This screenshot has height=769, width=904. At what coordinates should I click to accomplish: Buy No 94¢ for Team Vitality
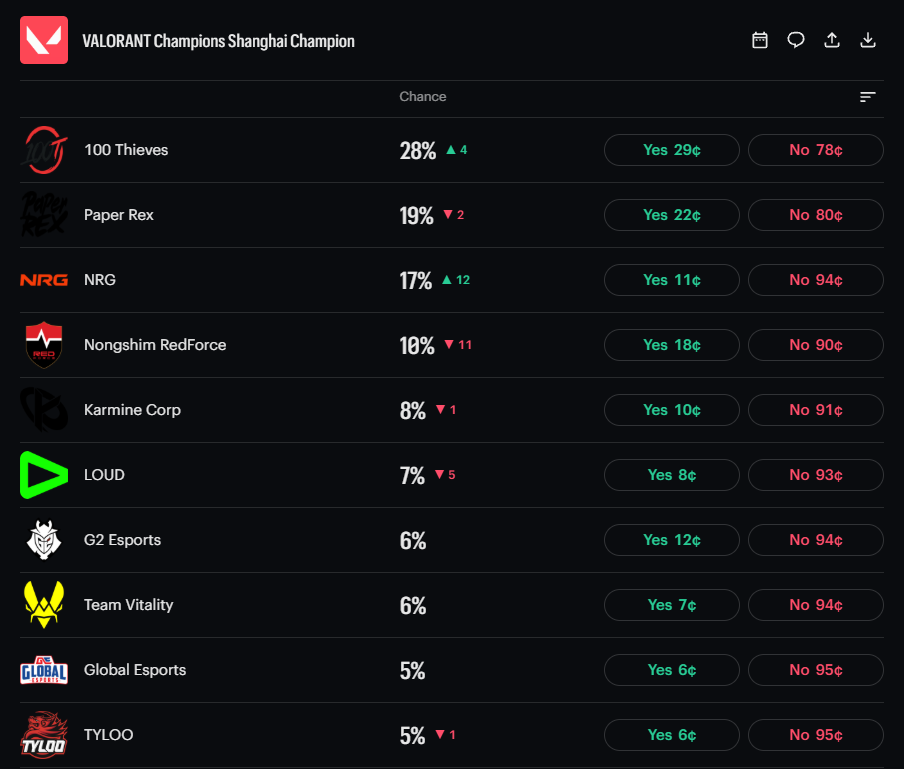tap(816, 605)
